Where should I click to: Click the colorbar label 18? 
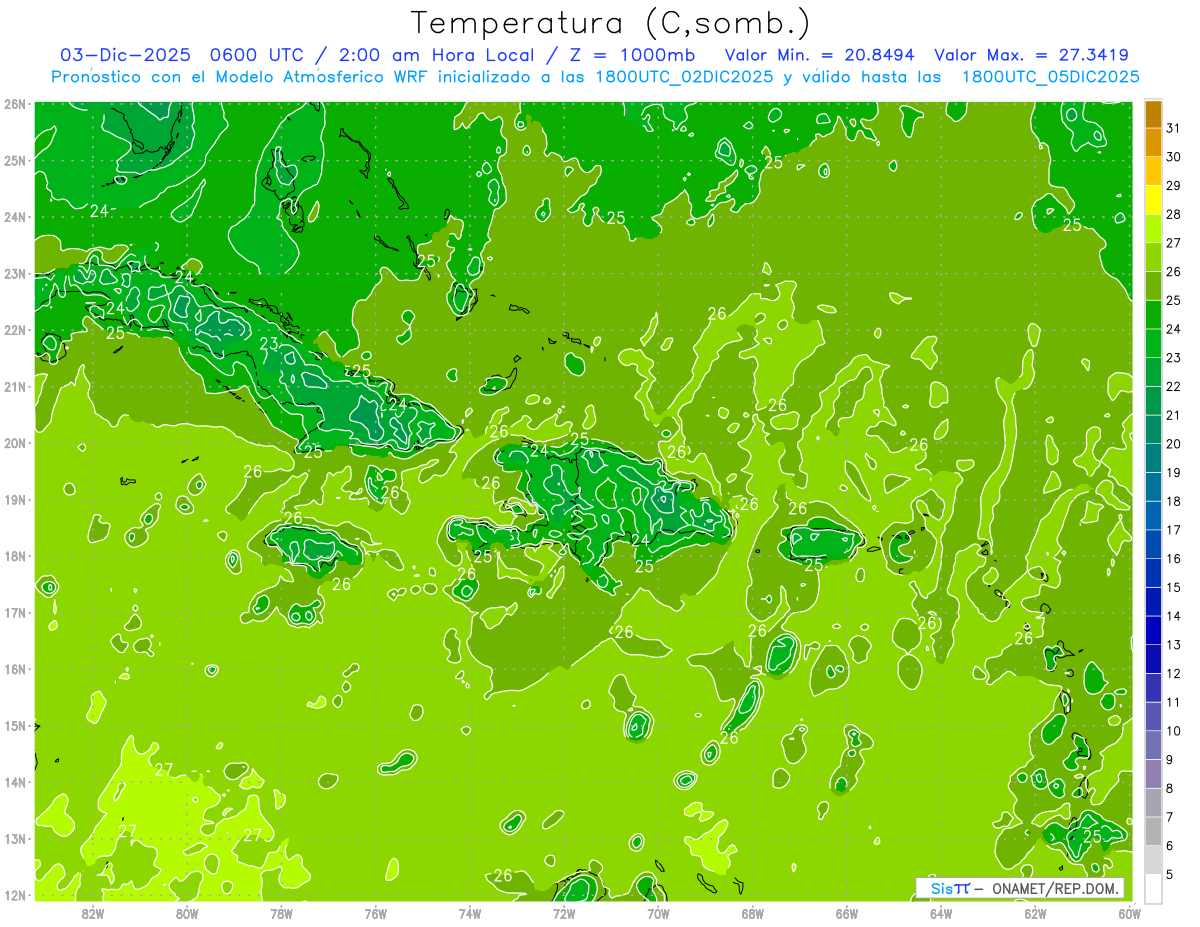click(x=1174, y=501)
